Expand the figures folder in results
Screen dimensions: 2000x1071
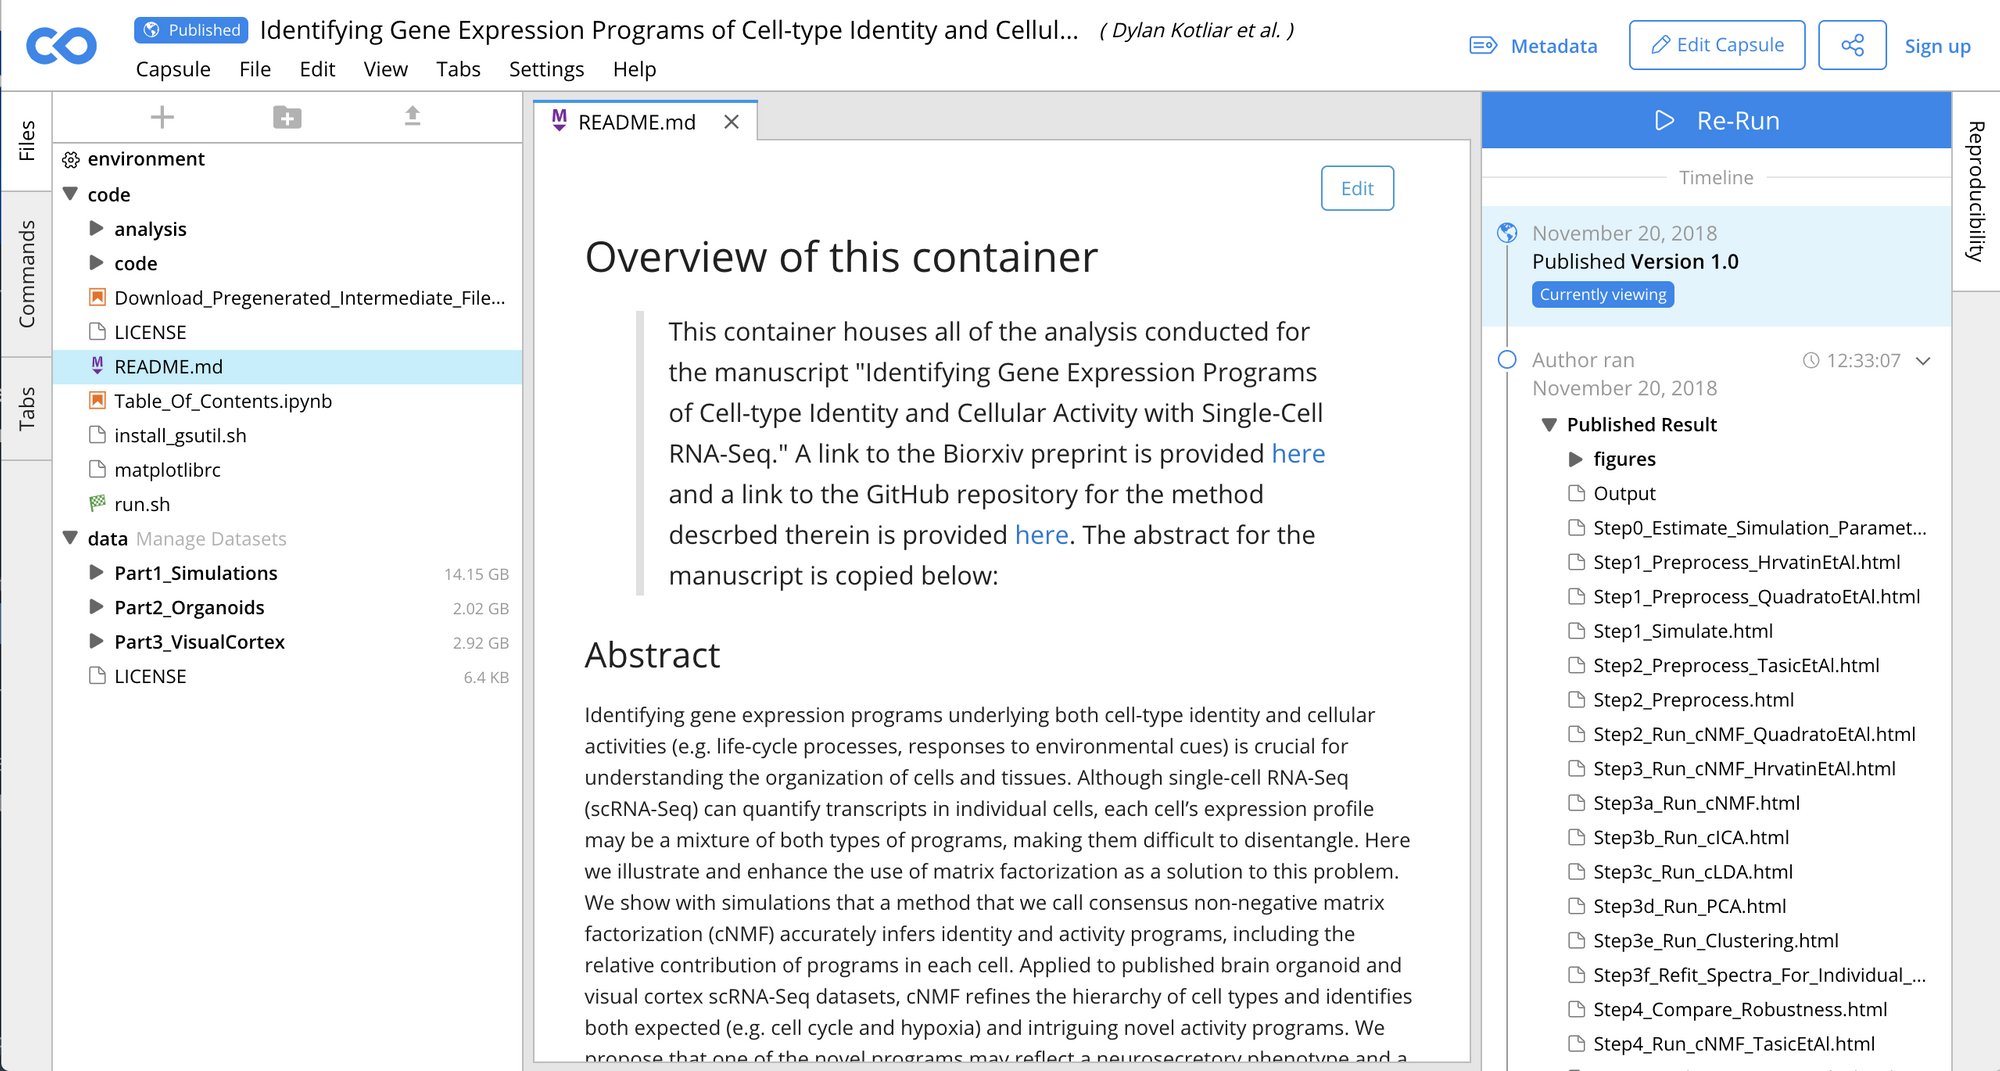1576,459
